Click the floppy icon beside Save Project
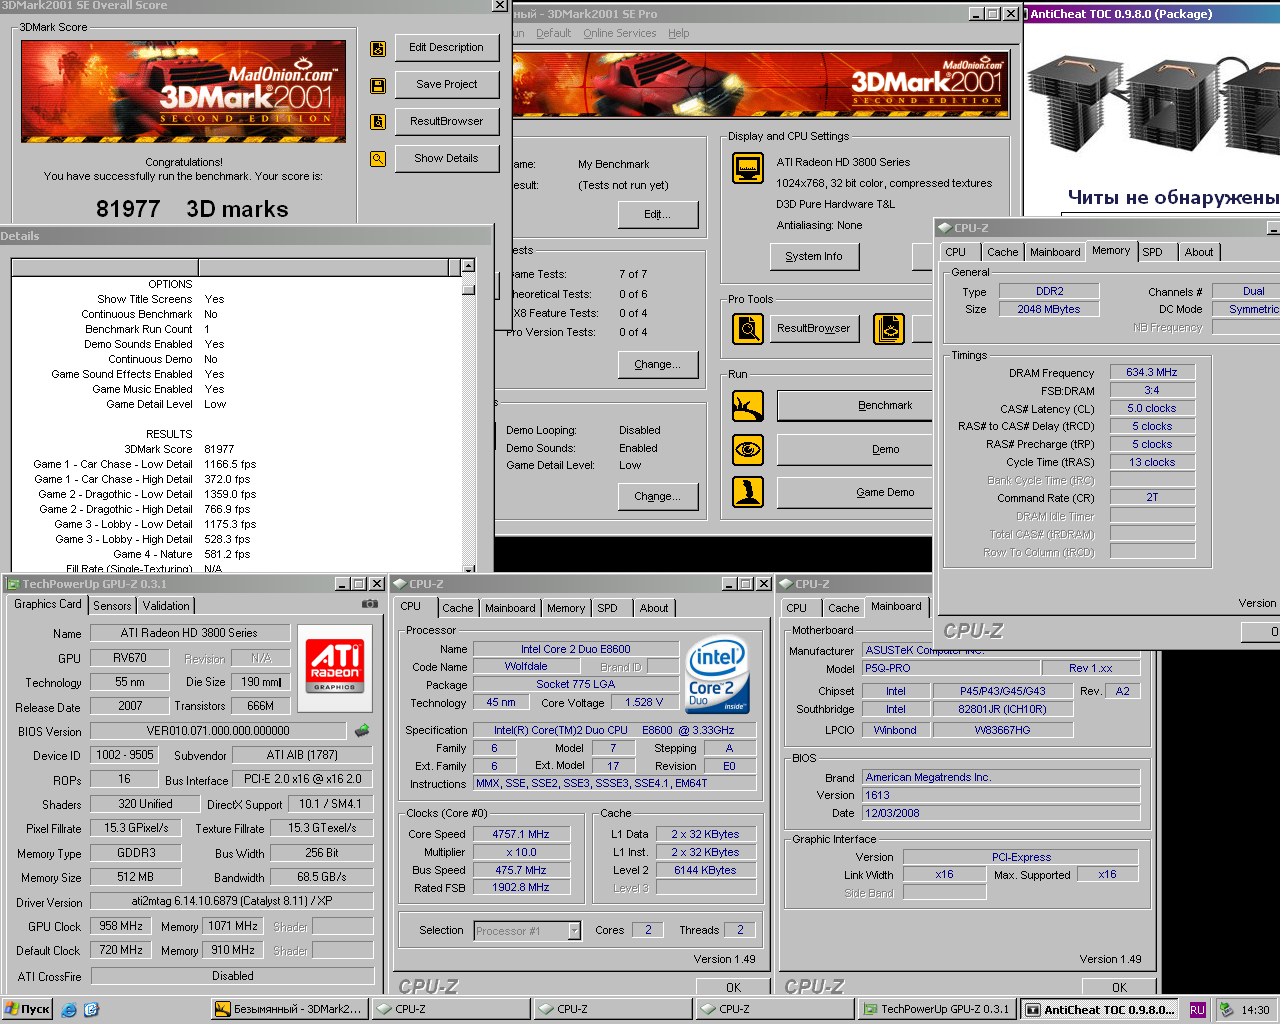 click(x=378, y=86)
